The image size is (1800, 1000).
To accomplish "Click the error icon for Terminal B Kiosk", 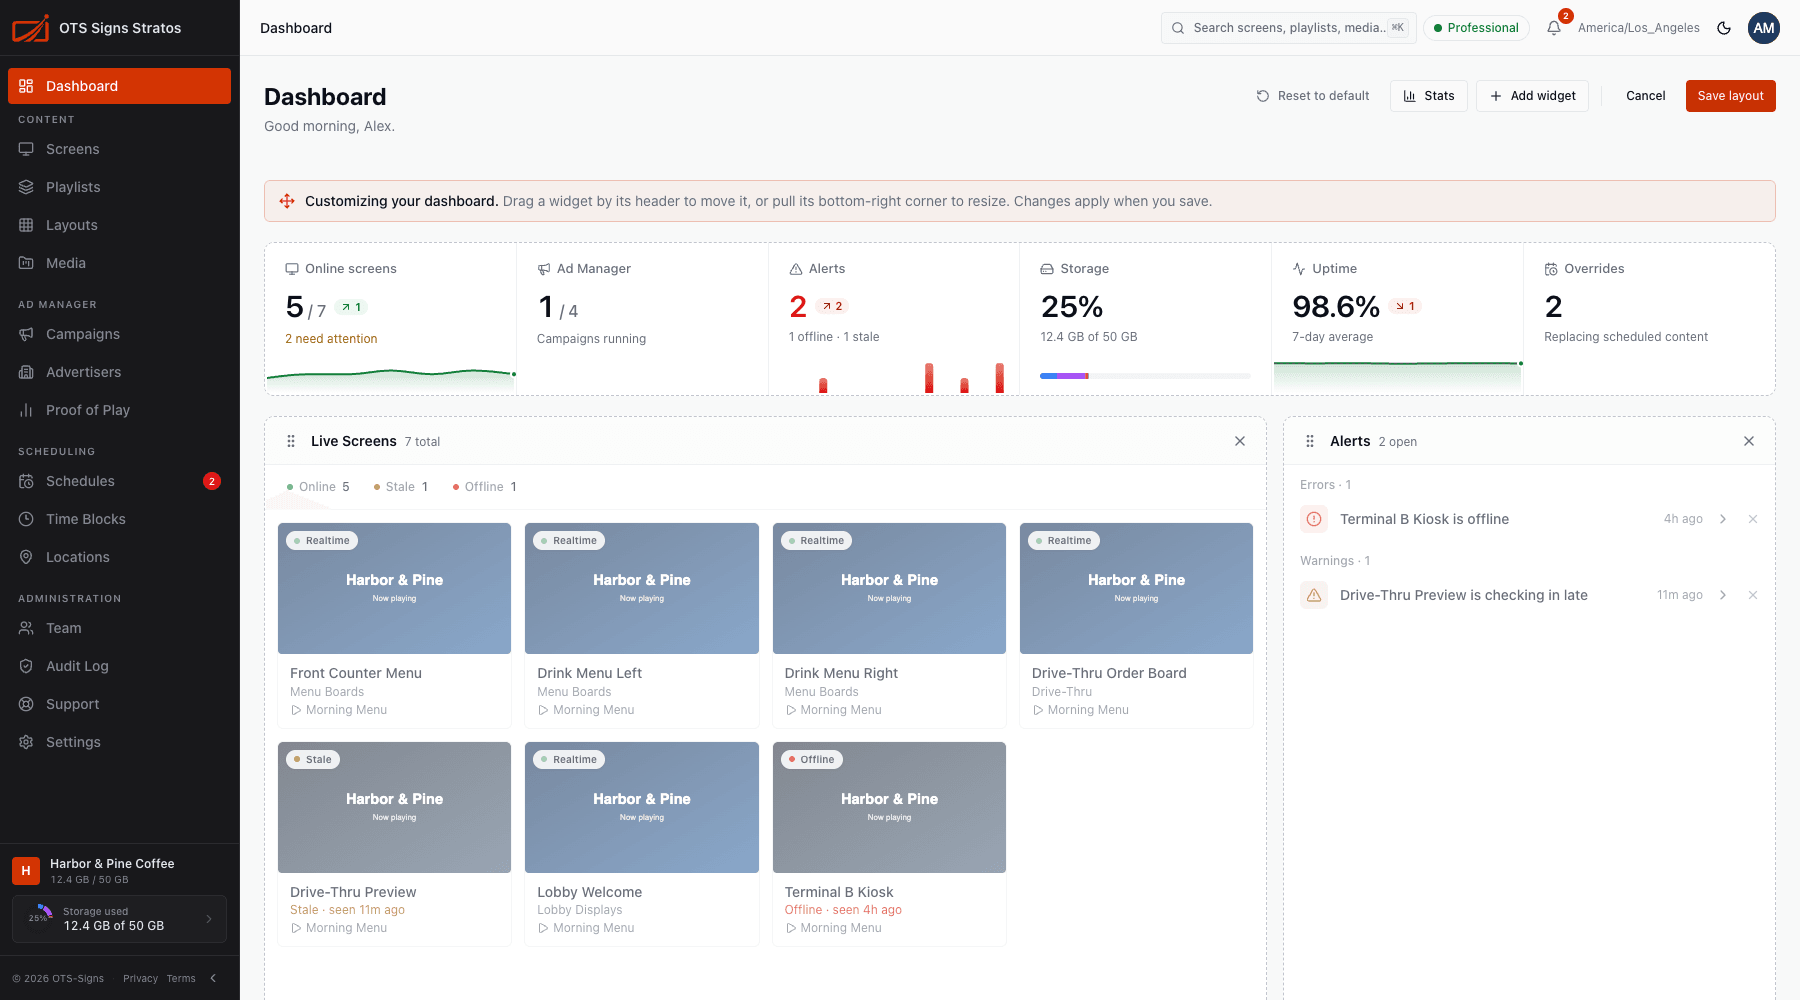I will point(1314,519).
